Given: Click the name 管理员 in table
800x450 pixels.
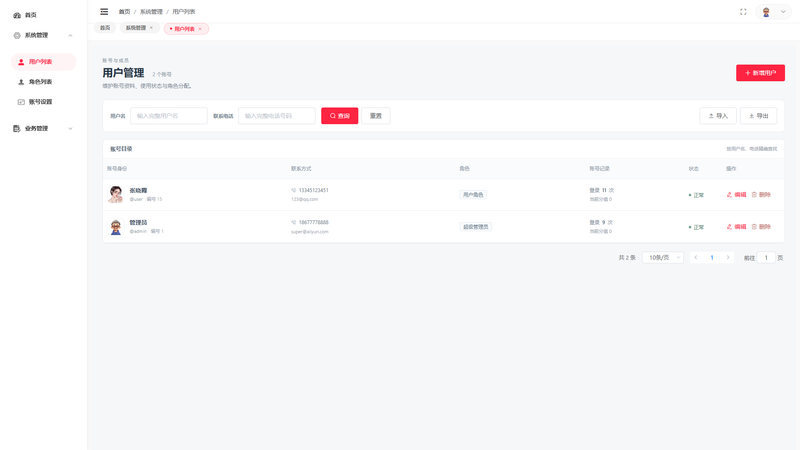Looking at the screenshot, I should point(138,222).
